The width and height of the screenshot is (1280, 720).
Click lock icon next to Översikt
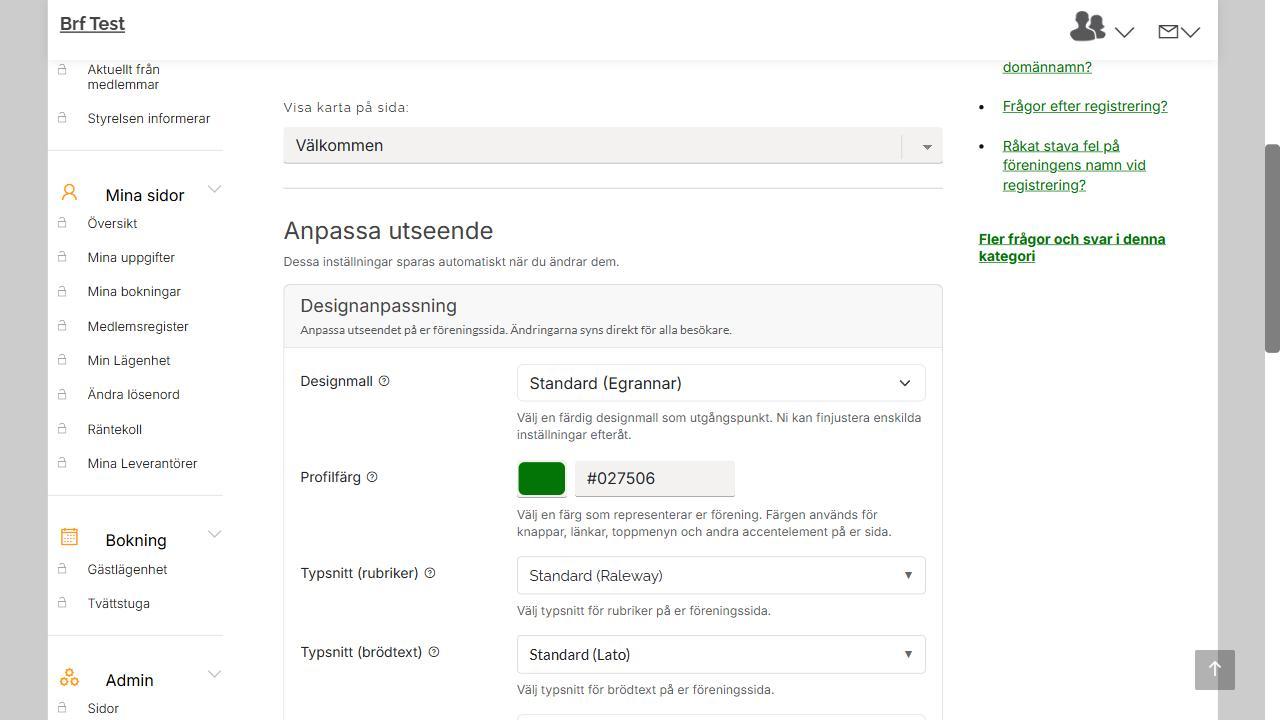coord(62,222)
